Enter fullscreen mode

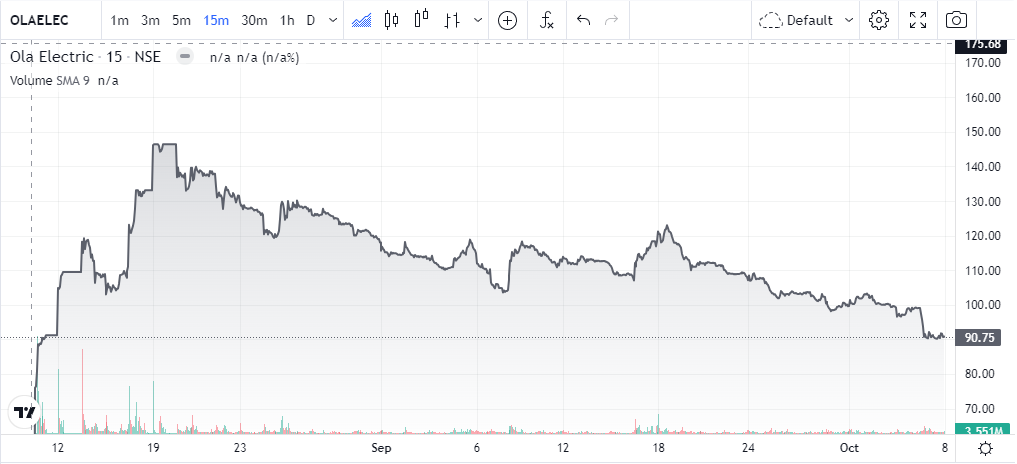[x=918, y=20]
